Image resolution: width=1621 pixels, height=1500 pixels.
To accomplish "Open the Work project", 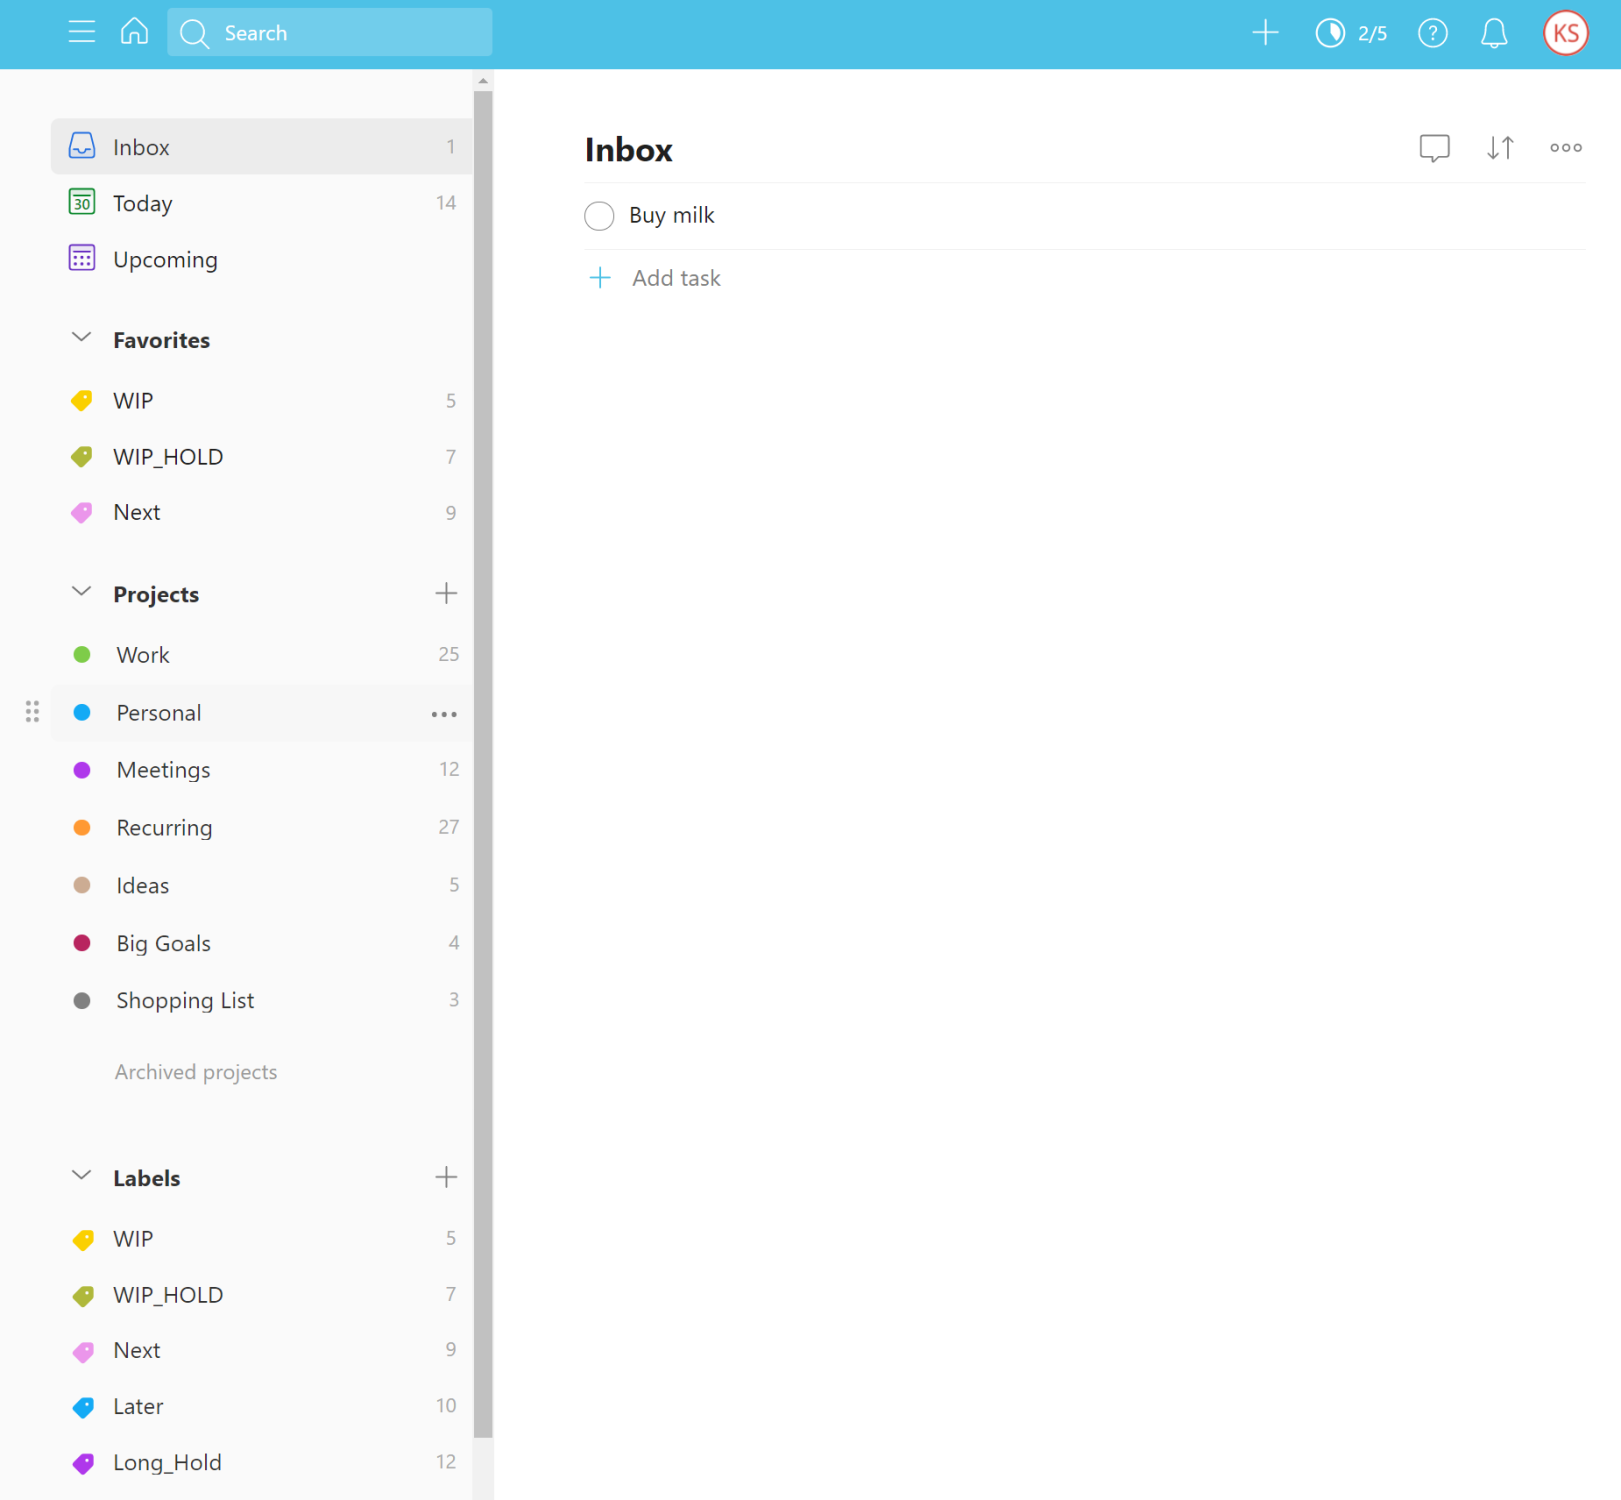I will point(261,654).
